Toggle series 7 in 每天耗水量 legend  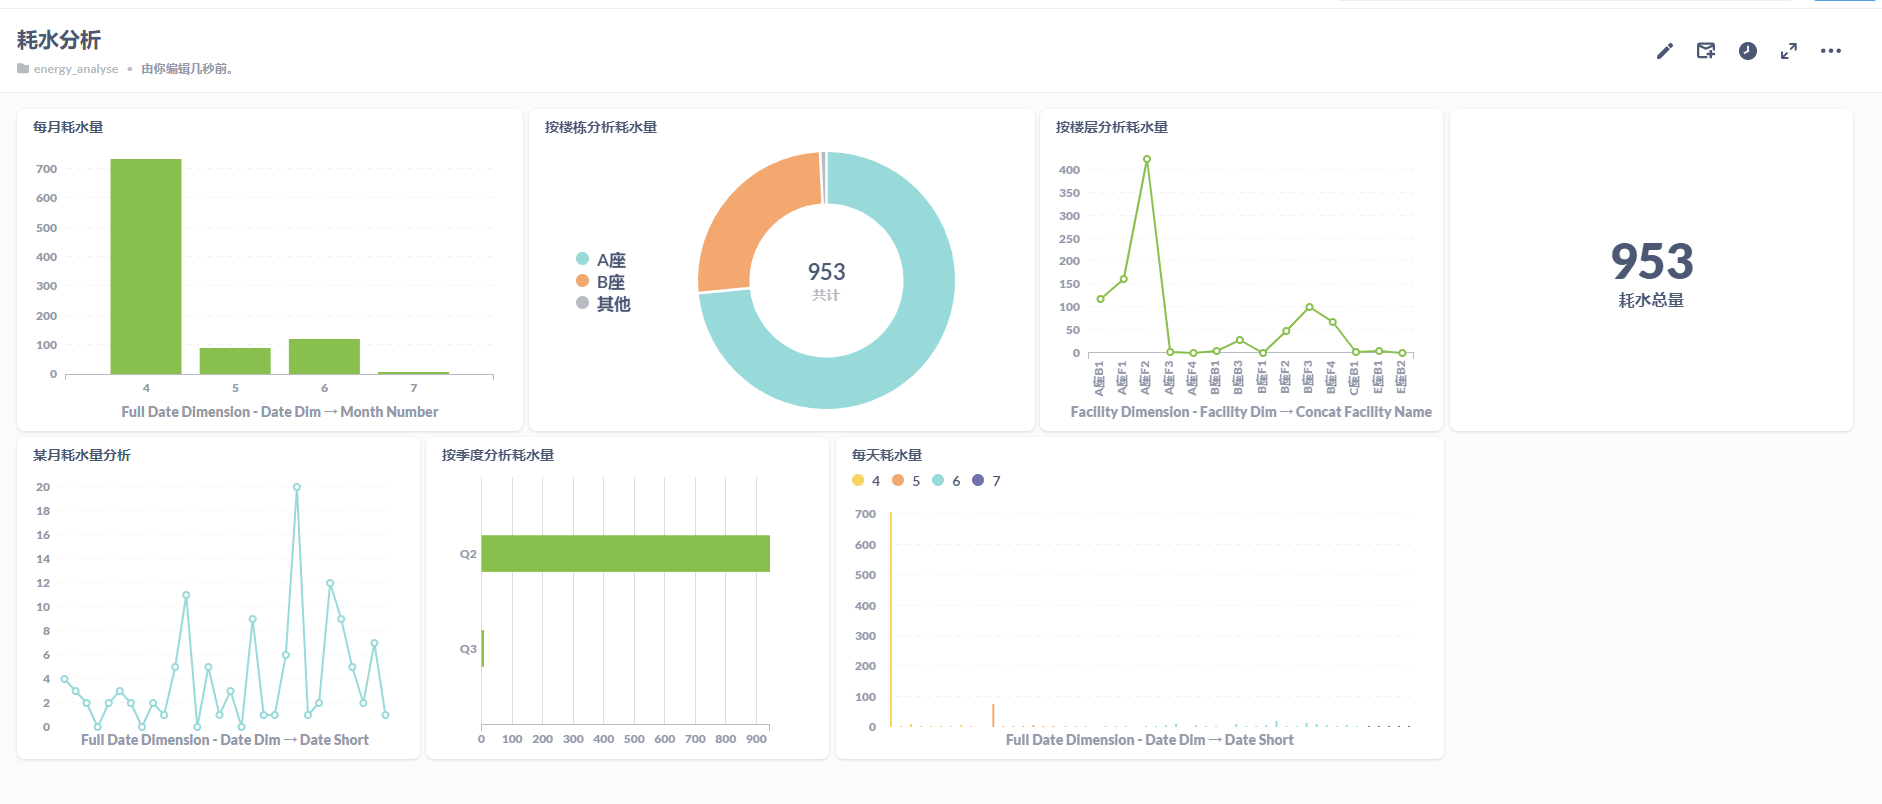[x=986, y=481]
